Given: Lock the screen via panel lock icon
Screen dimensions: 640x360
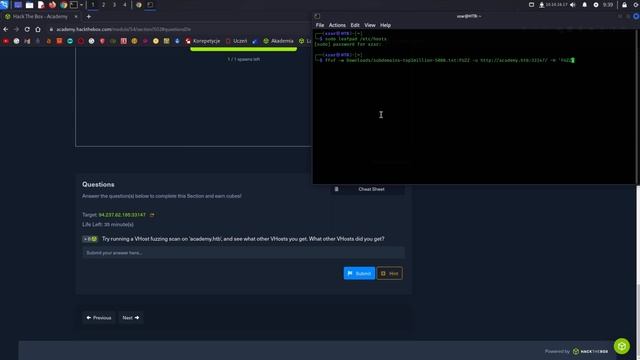Looking at the screenshot, I should coord(624,5).
